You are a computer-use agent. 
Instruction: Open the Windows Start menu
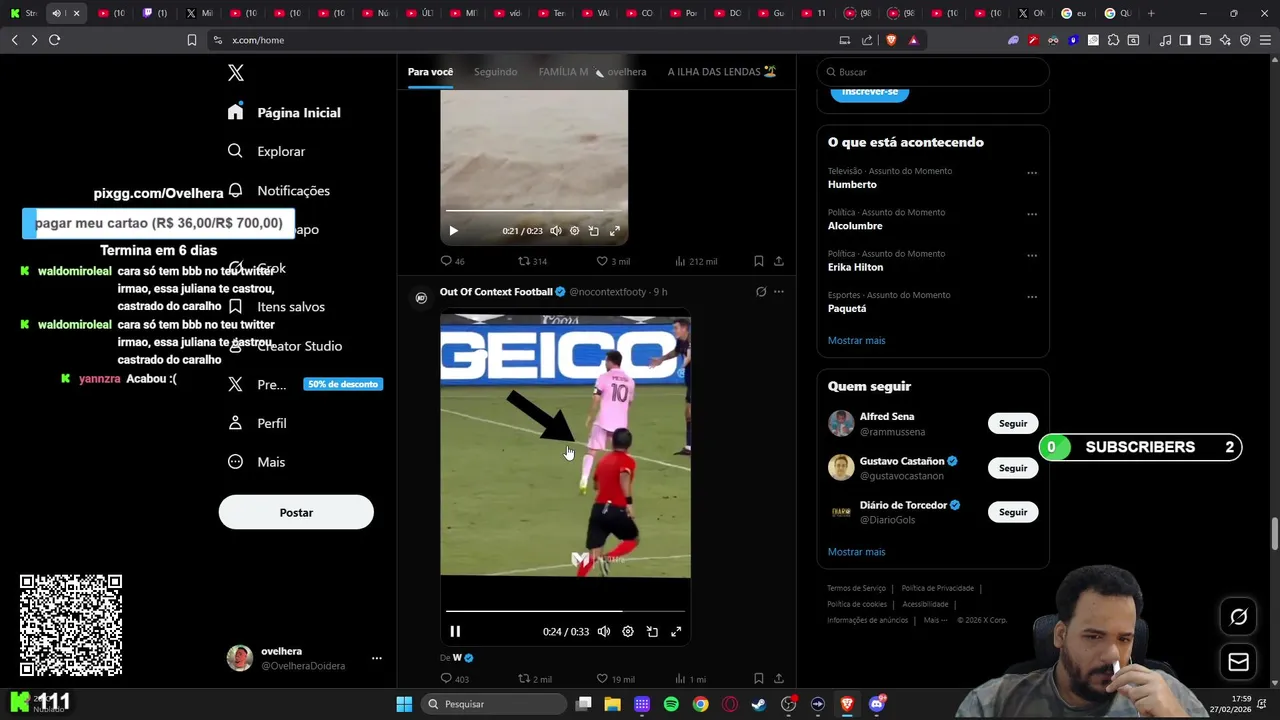(404, 704)
